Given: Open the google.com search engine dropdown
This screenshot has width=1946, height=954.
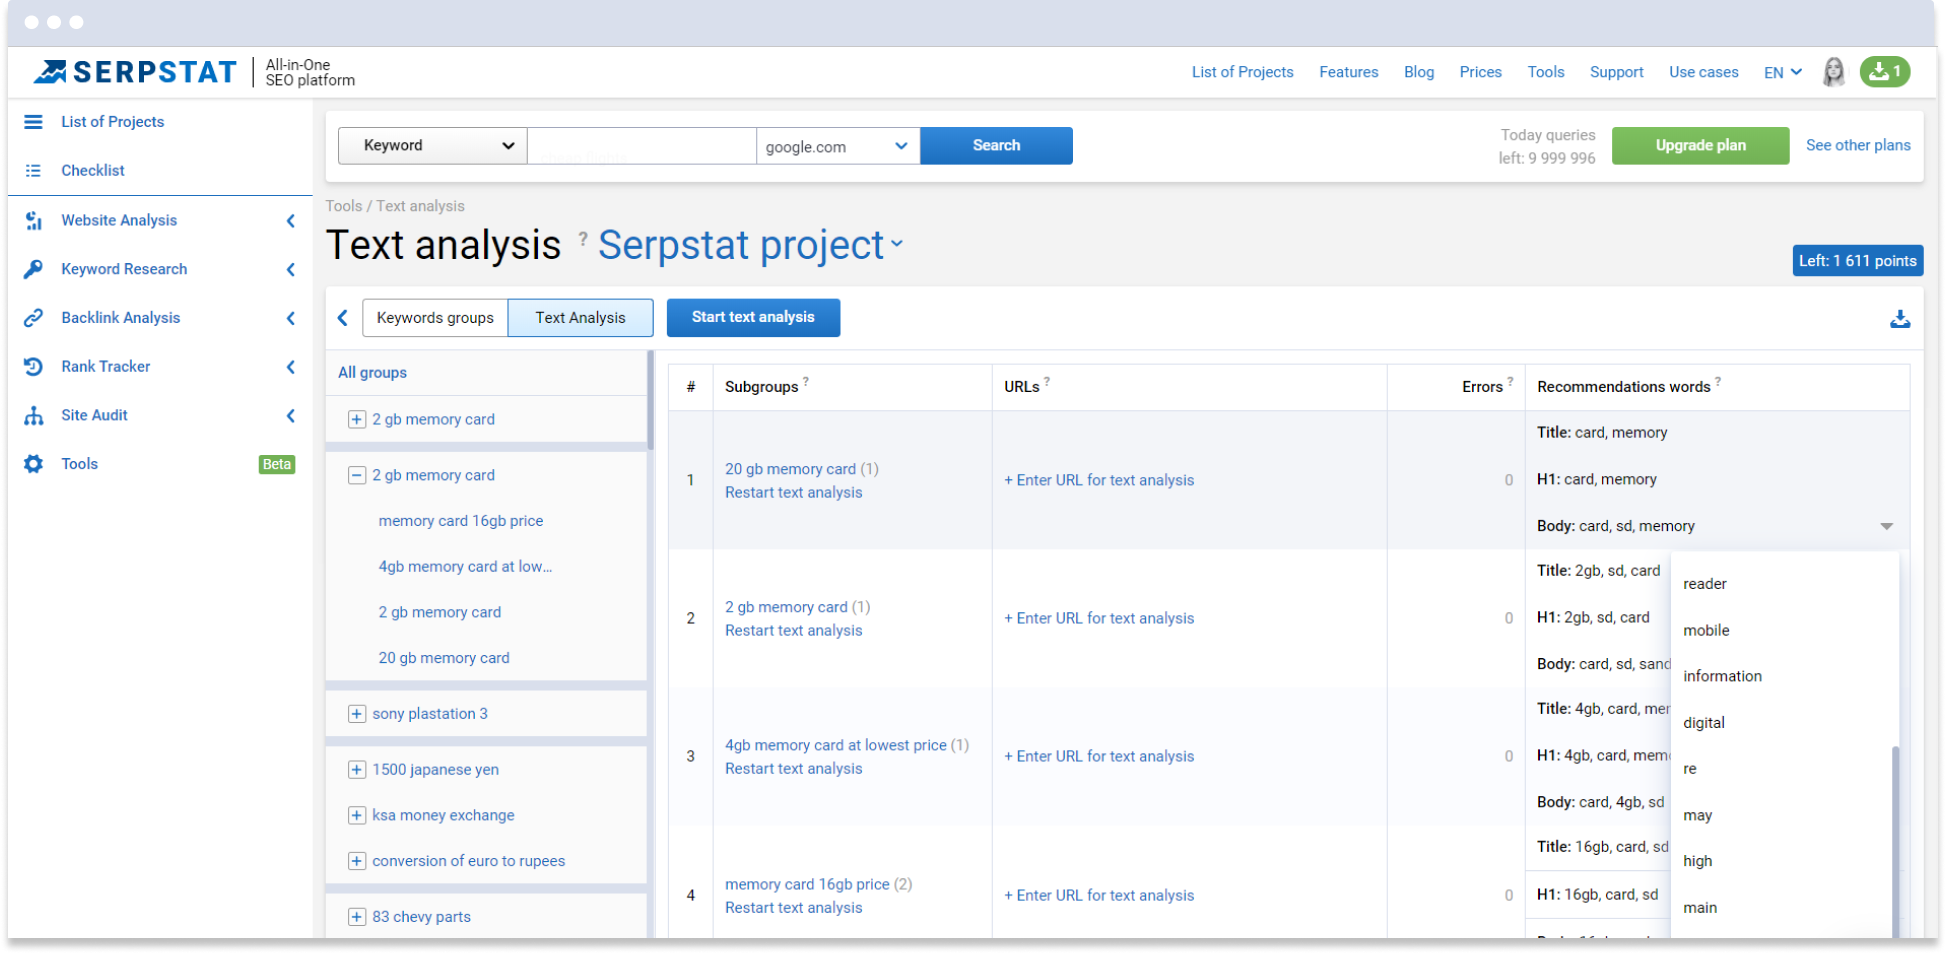Looking at the screenshot, I should (838, 146).
